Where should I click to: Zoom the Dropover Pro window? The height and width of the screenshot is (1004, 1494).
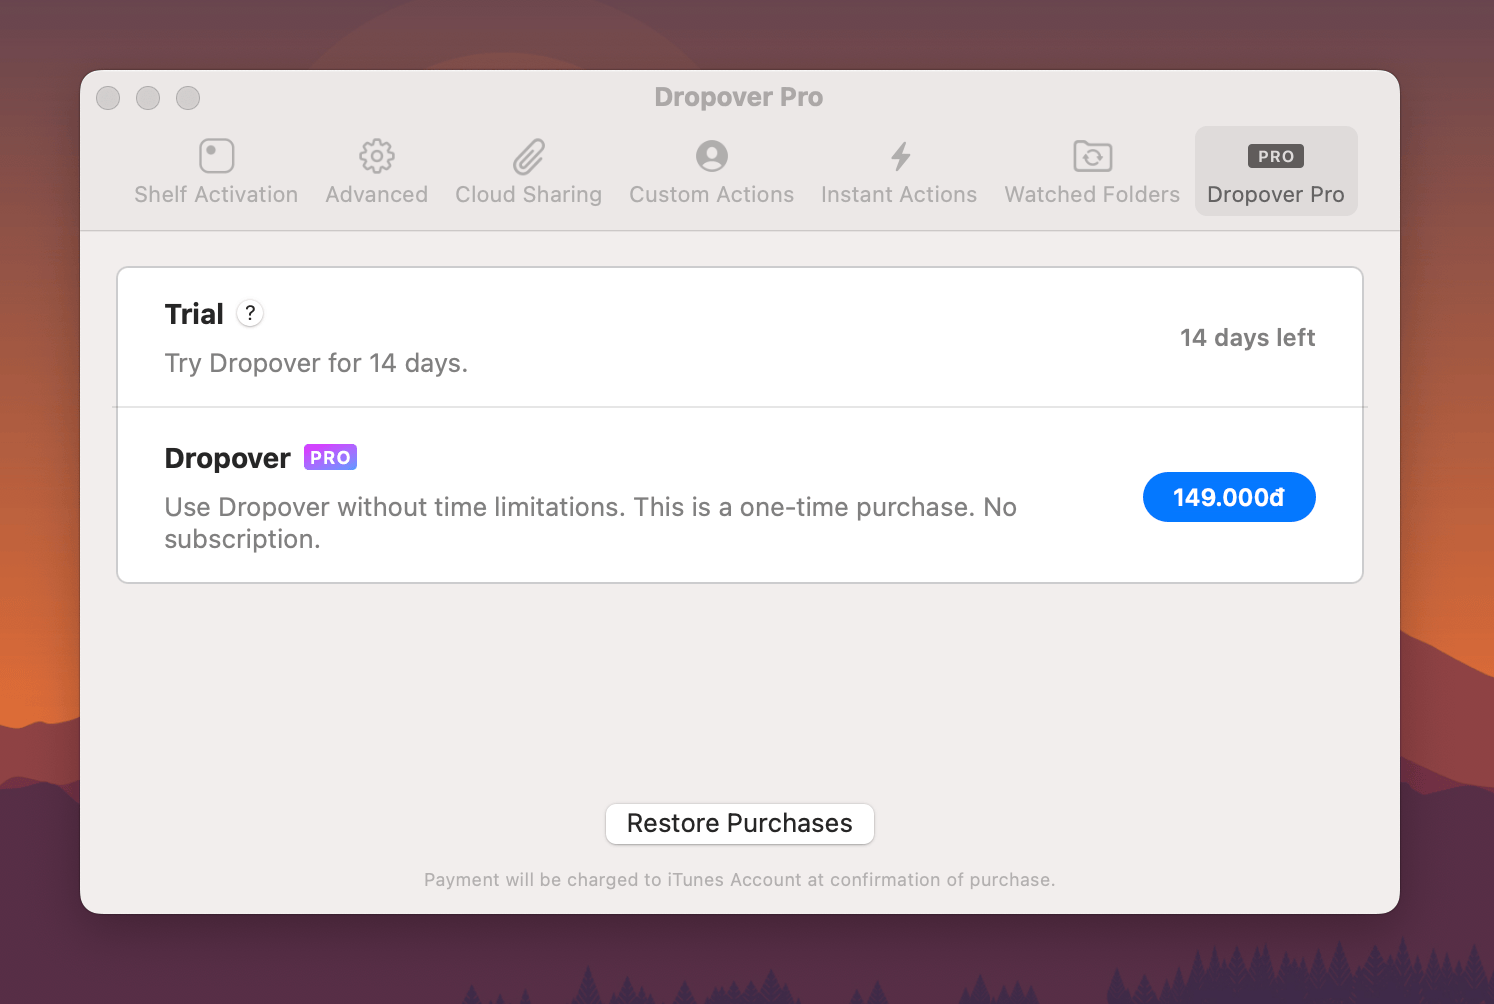pyautogui.click(x=188, y=98)
